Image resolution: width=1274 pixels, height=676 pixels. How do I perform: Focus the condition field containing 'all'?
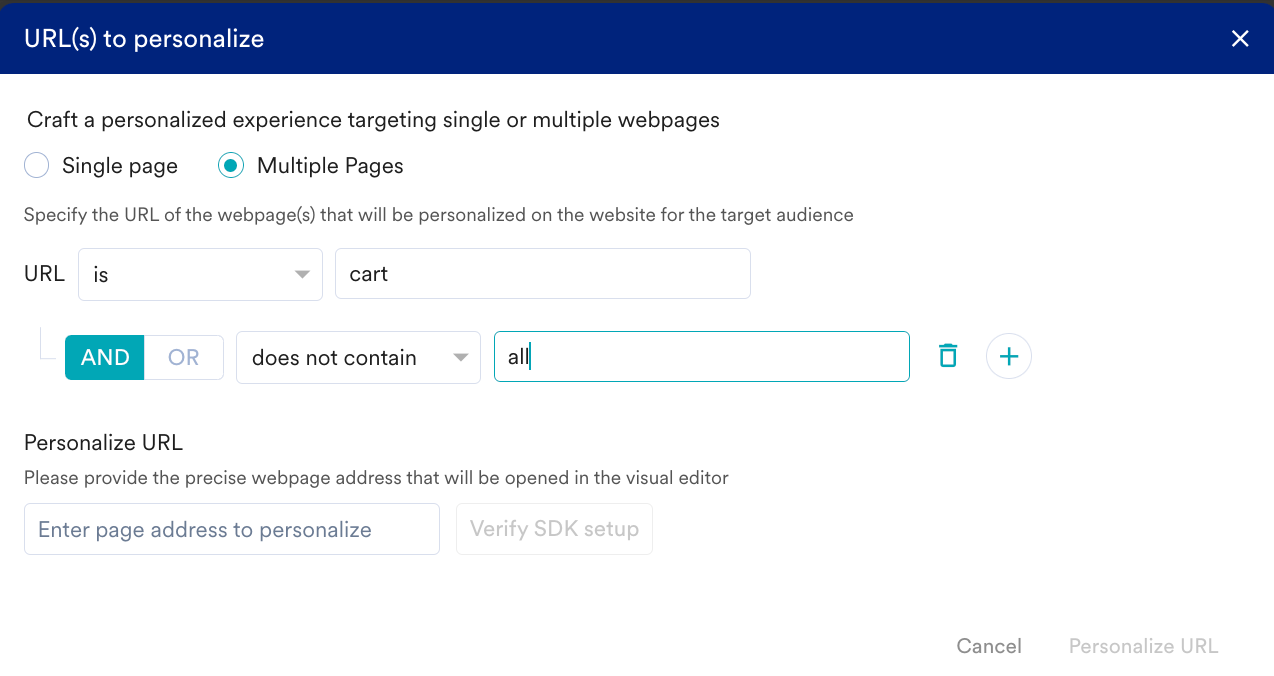[x=702, y=357]
